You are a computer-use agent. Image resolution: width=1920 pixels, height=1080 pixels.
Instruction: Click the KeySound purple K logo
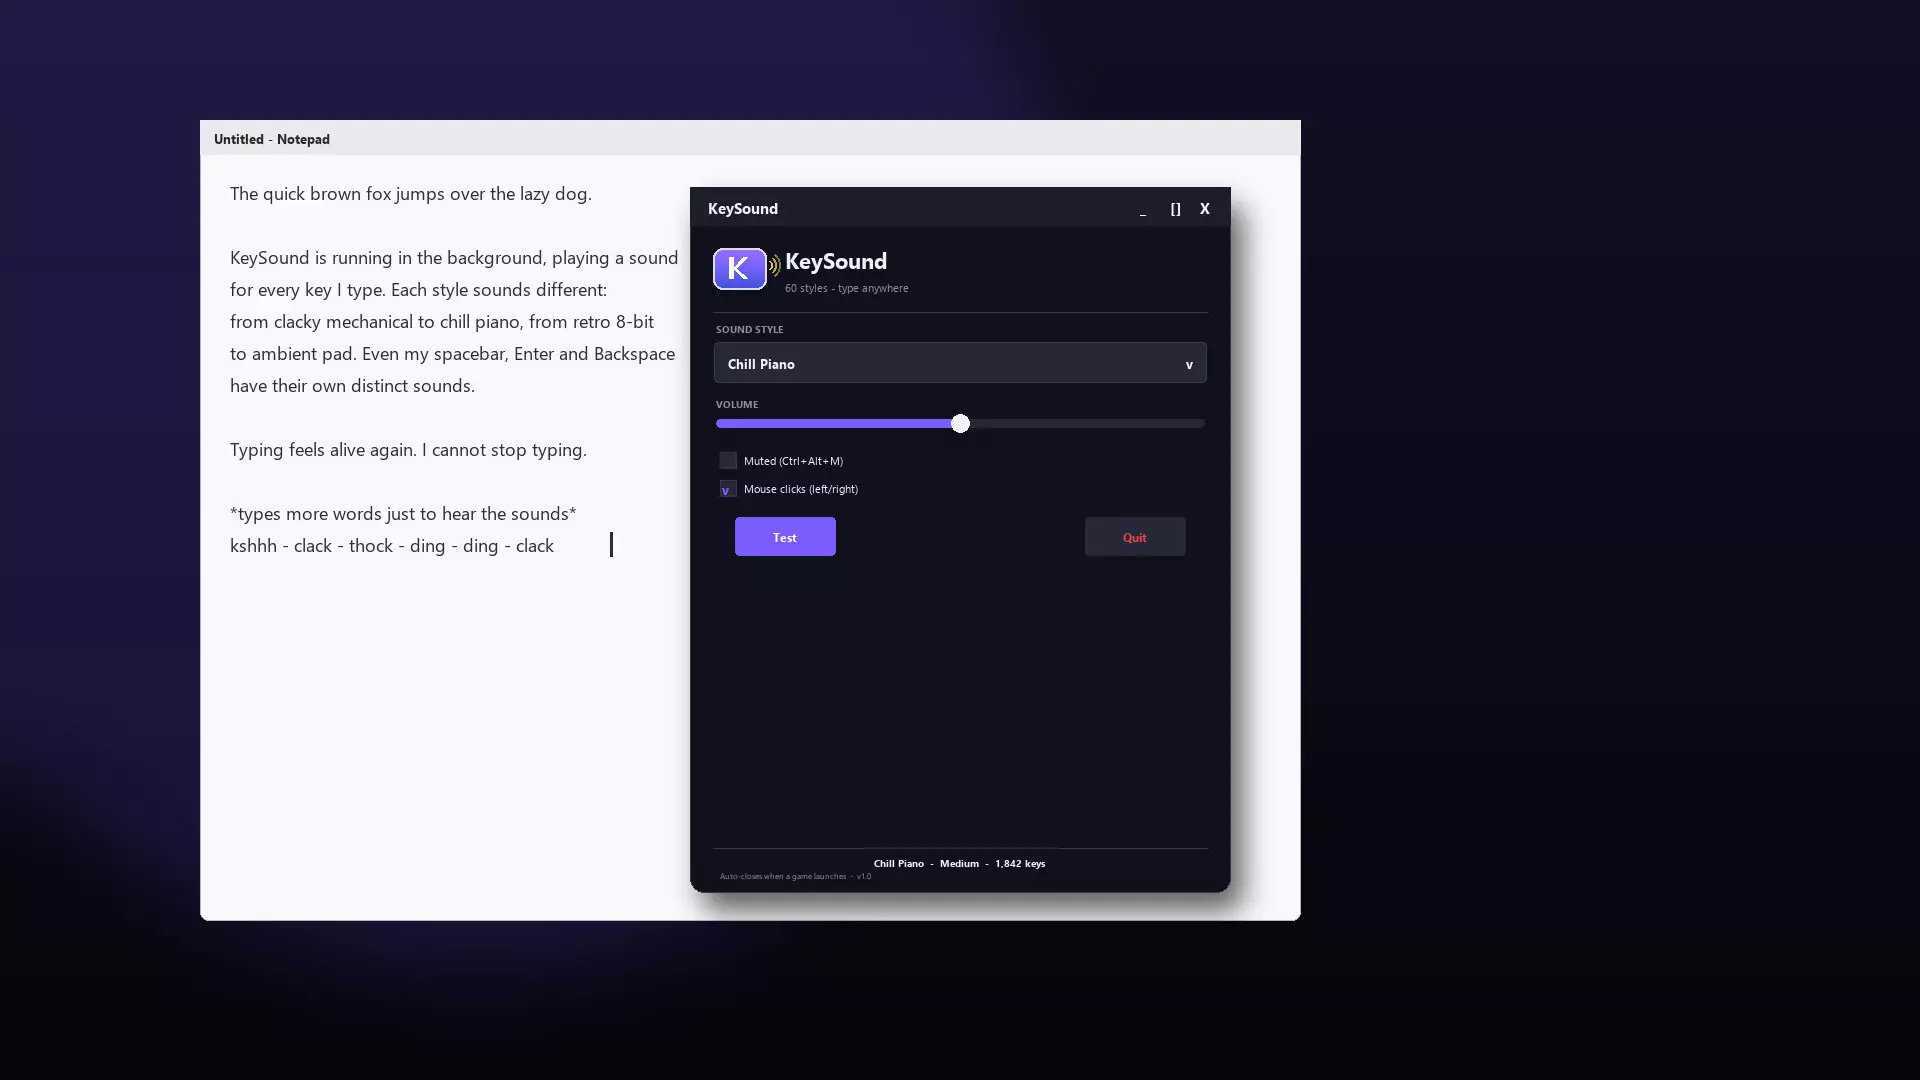[x=739, y=269]
